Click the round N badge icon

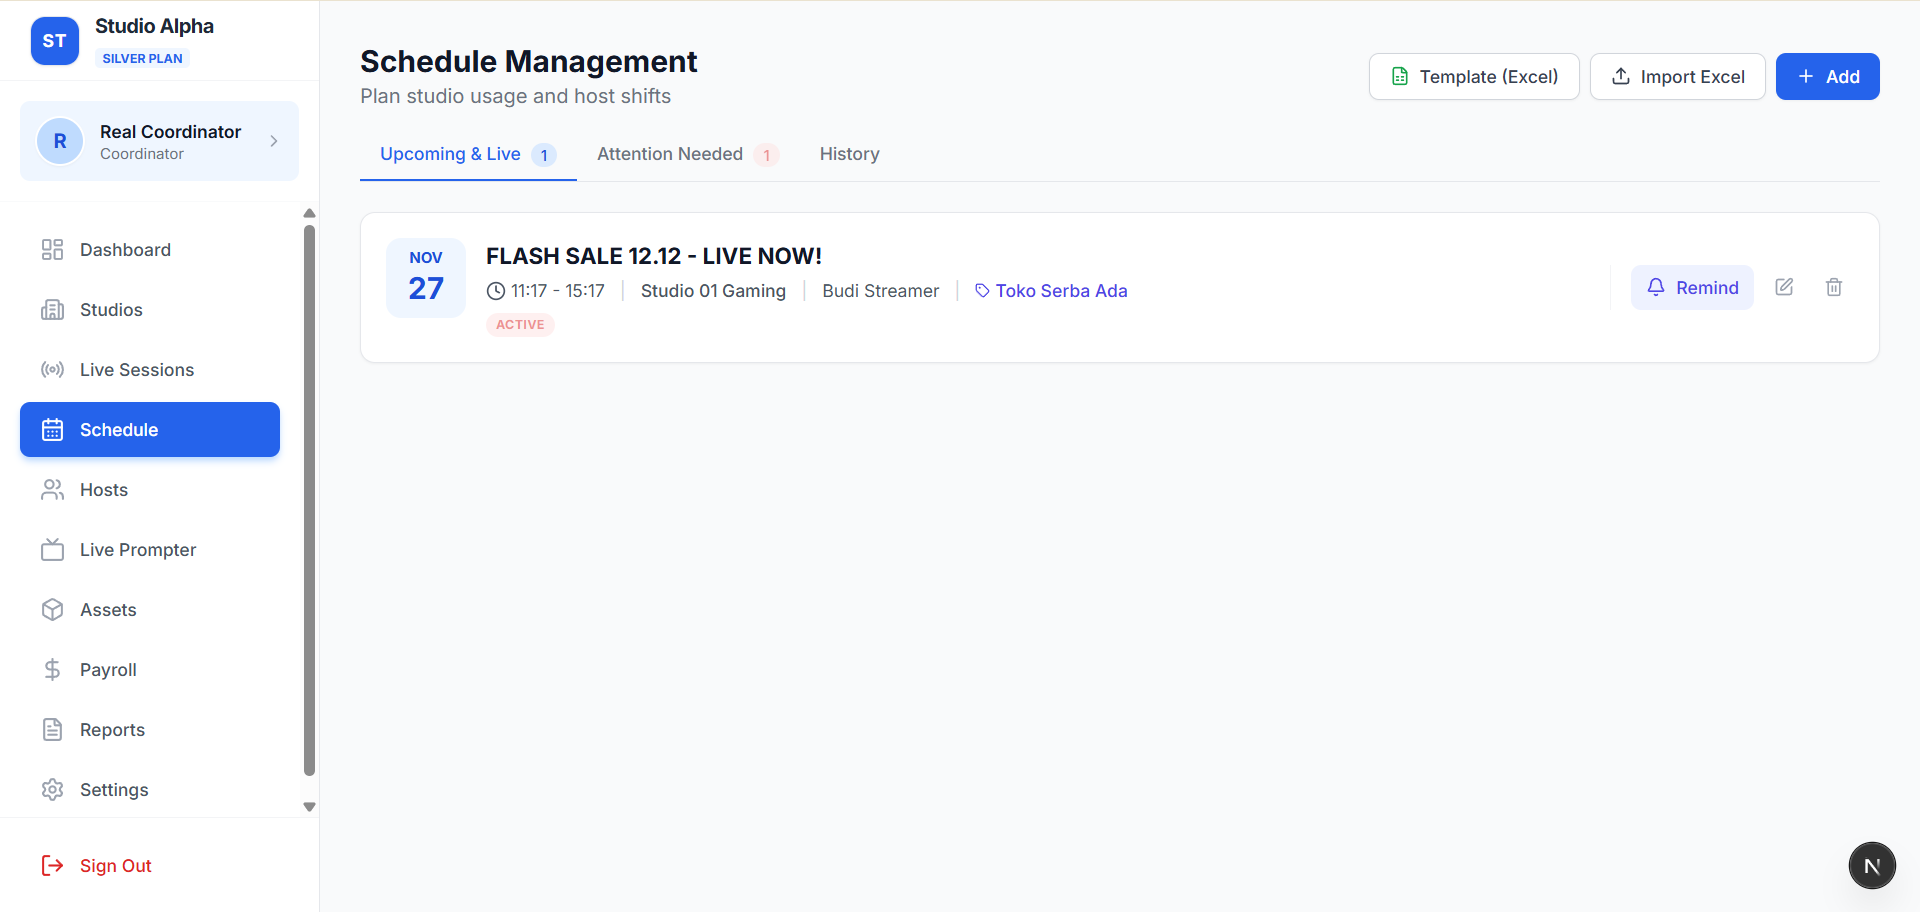pyautogui.click(x=1872, y=866)
